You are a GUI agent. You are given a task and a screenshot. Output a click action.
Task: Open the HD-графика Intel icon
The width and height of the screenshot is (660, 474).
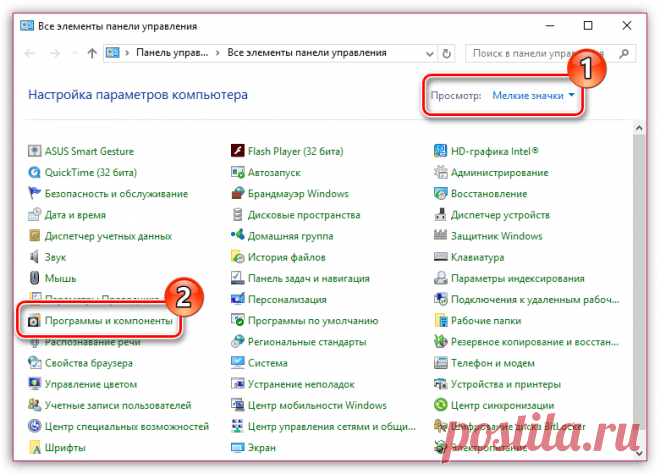(x=442, y=151)
